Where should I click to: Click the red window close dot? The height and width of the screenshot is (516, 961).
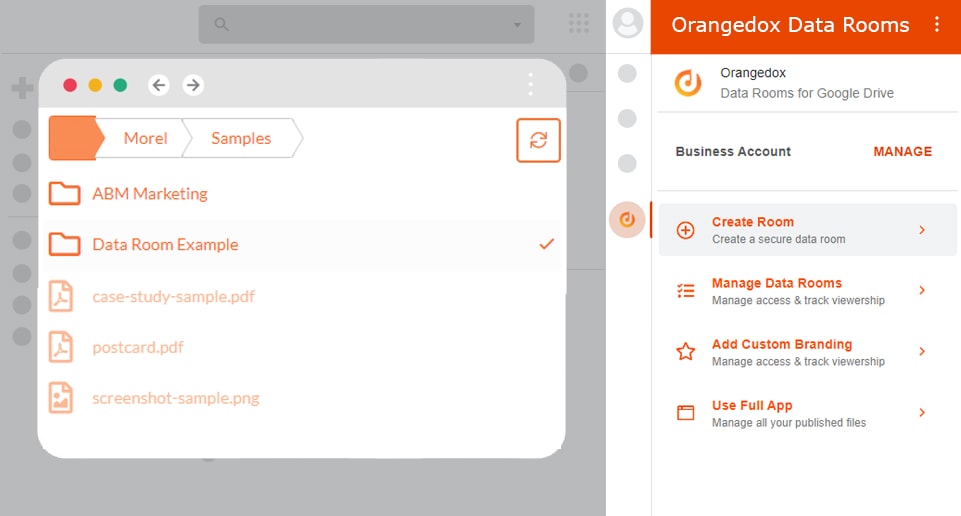(70, 85)
